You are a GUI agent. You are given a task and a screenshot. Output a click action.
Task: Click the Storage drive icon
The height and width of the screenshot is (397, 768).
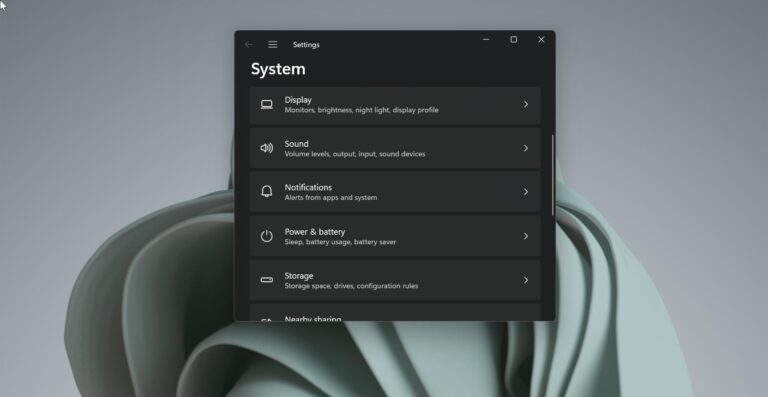pyautogui.click(x=266, y=280)
